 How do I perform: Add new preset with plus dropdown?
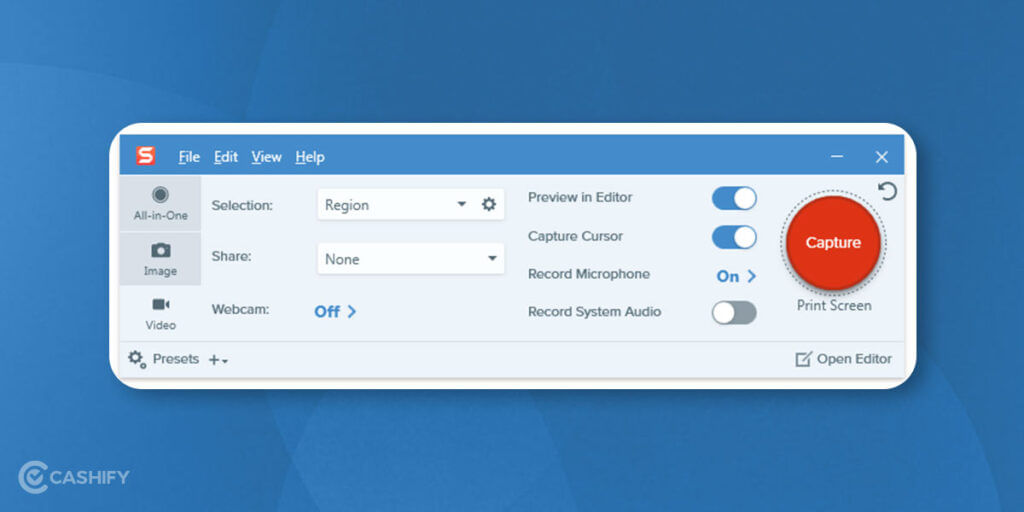[218, 360]
